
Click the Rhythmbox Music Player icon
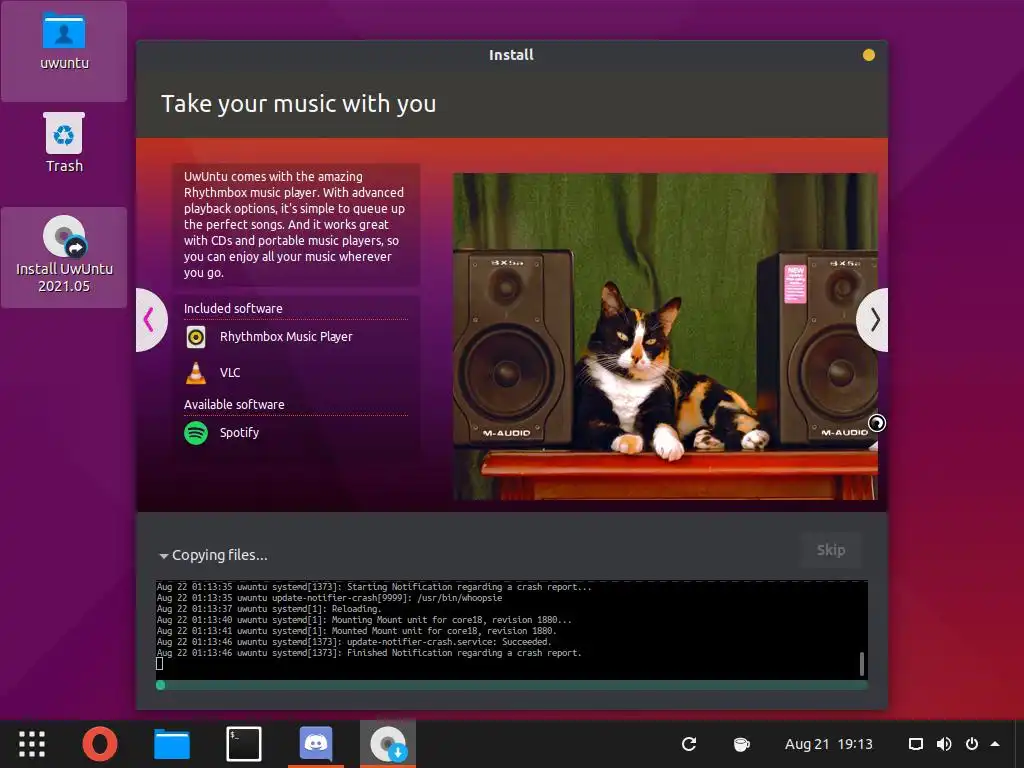(x=196, y=337)
